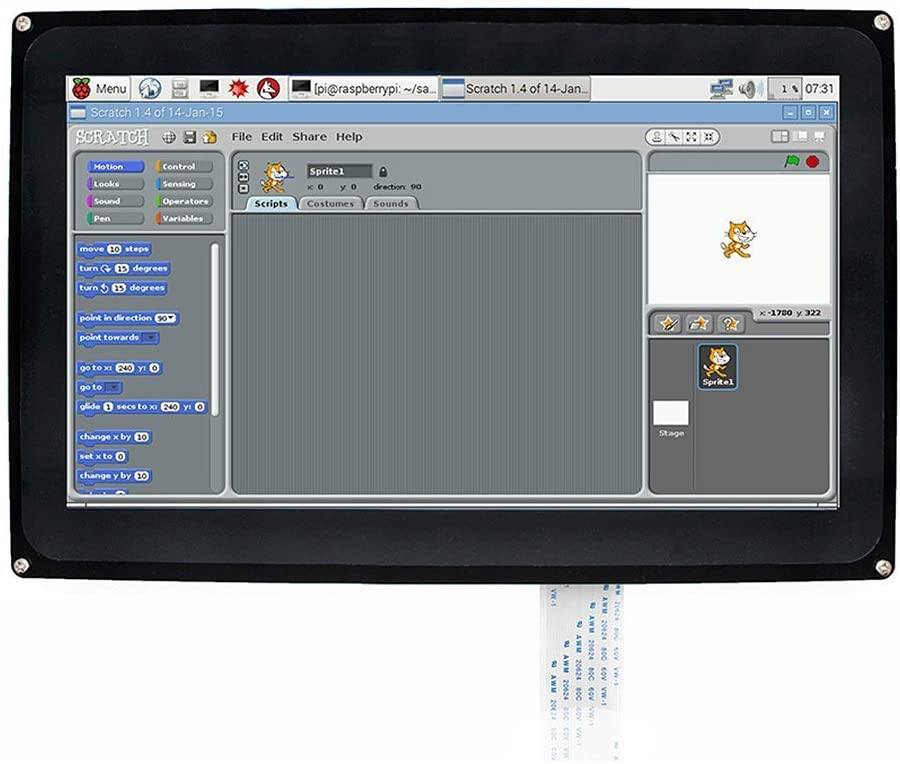Select the Looks block category
Screen dimensions: 900x764
pos(106,184)
